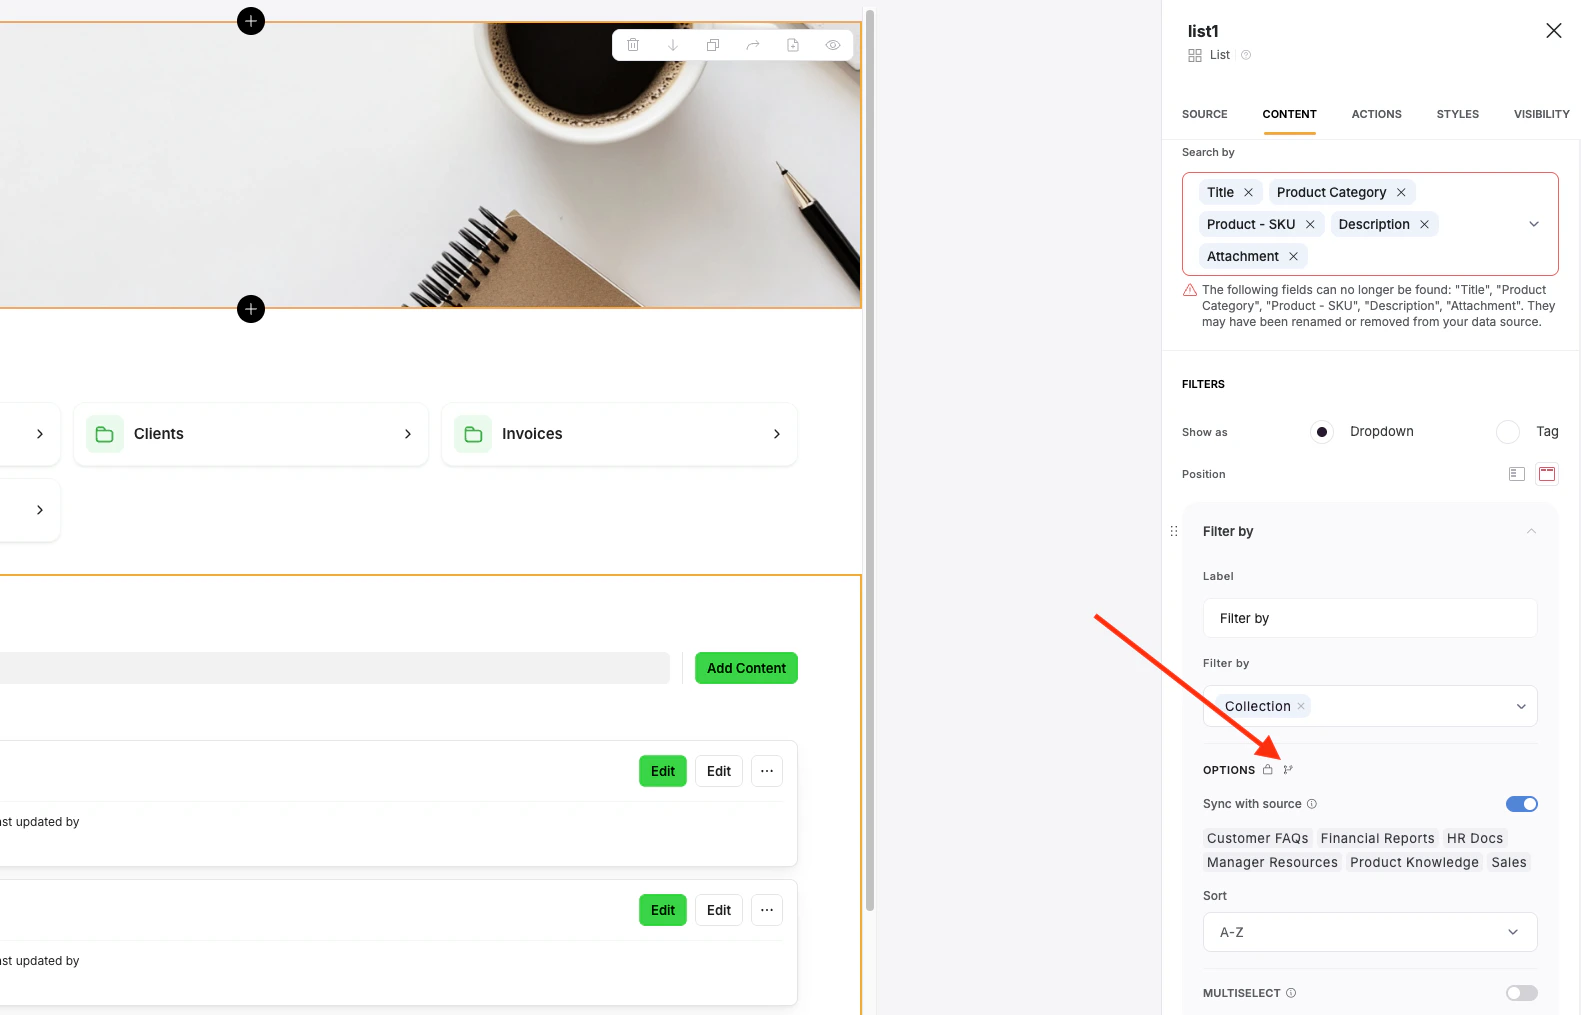The image size is (1581, 1015).
Task: Enable the MULTISELECT toggle
Action: (x=1522, y=993)
